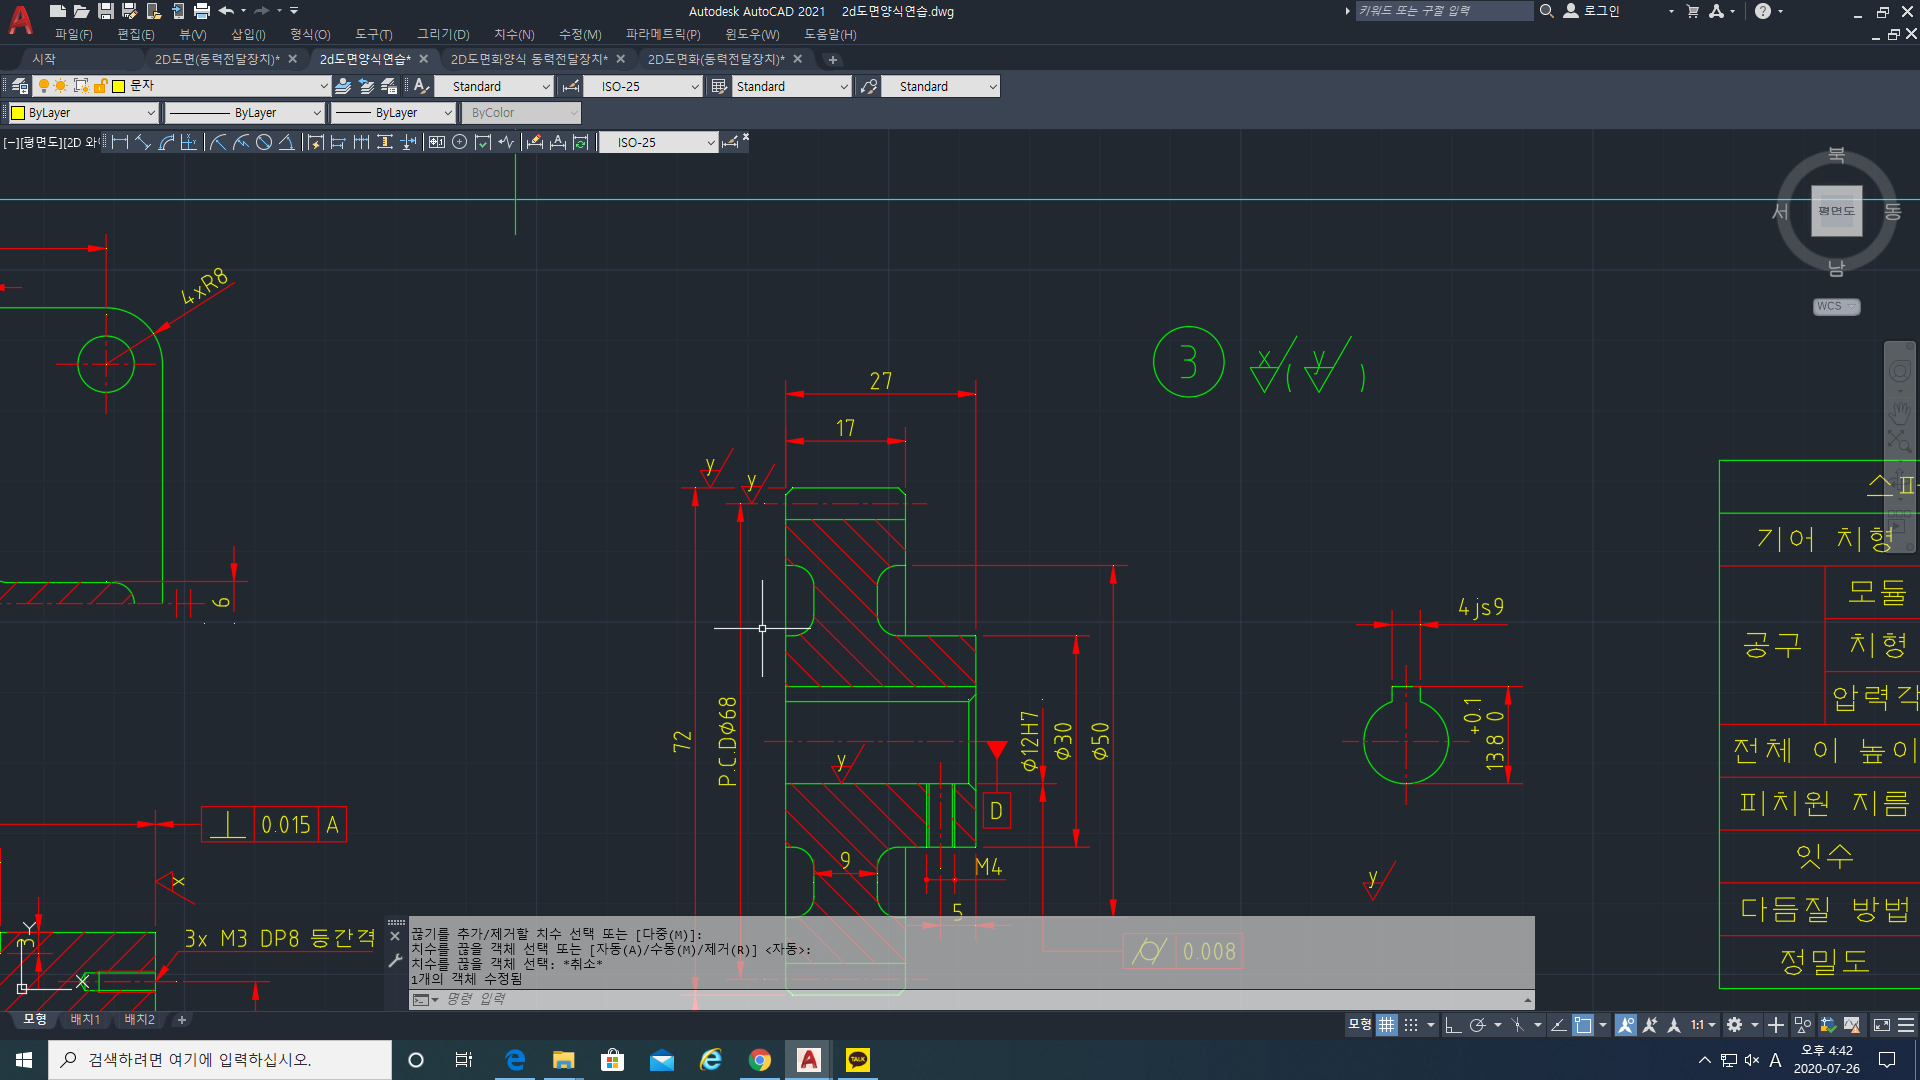Open the Layer Properties manager icon
Image resolution: width=1920 pixels, height=1080 pixels.
point(19,87)
